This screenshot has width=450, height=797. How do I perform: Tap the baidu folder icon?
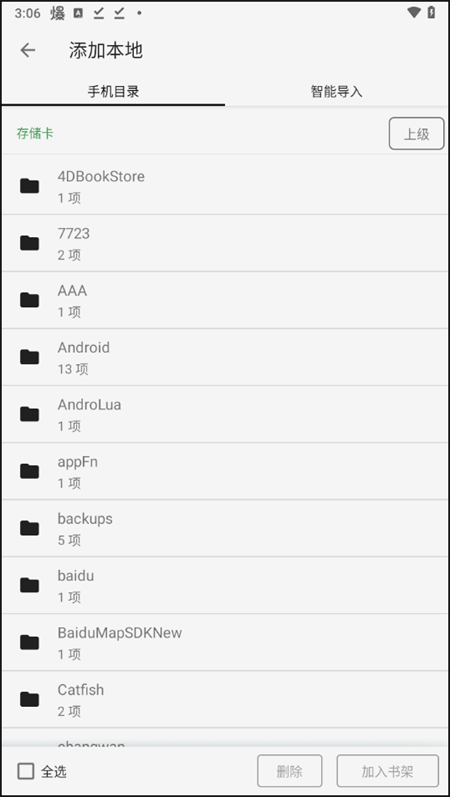tap(29, 585)
